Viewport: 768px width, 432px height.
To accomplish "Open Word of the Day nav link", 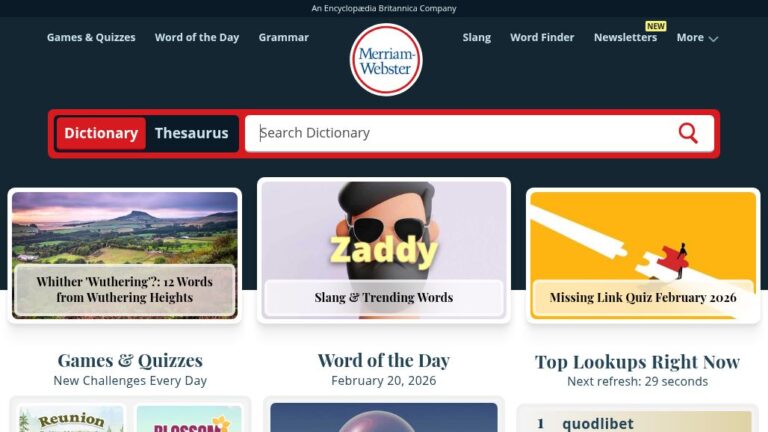I will [x=197, y=37].
